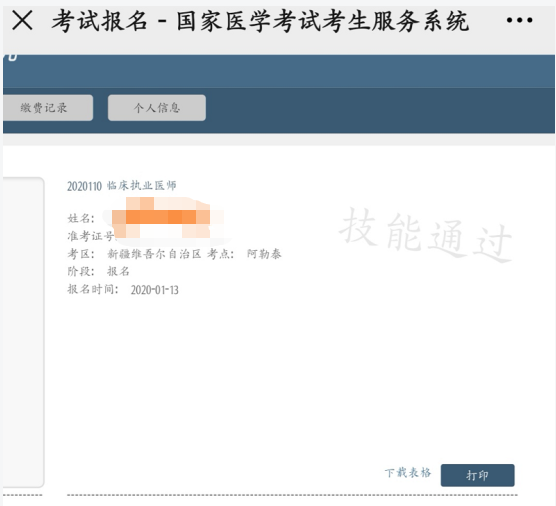Click the 打印 button
The width and height of the screenshot is (556, 506).
(477, 475)
